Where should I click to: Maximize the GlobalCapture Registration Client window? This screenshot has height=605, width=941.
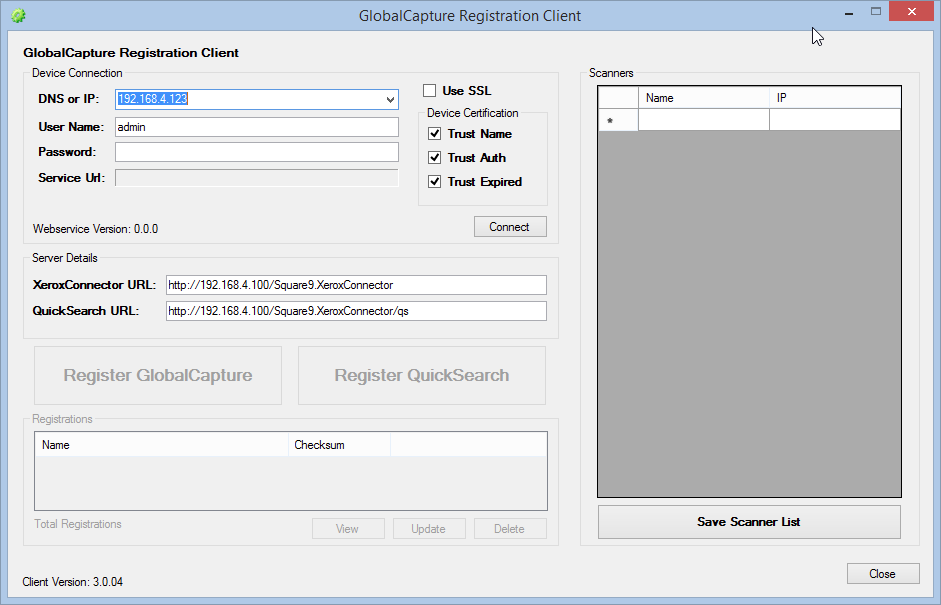[x=876, y=12]
